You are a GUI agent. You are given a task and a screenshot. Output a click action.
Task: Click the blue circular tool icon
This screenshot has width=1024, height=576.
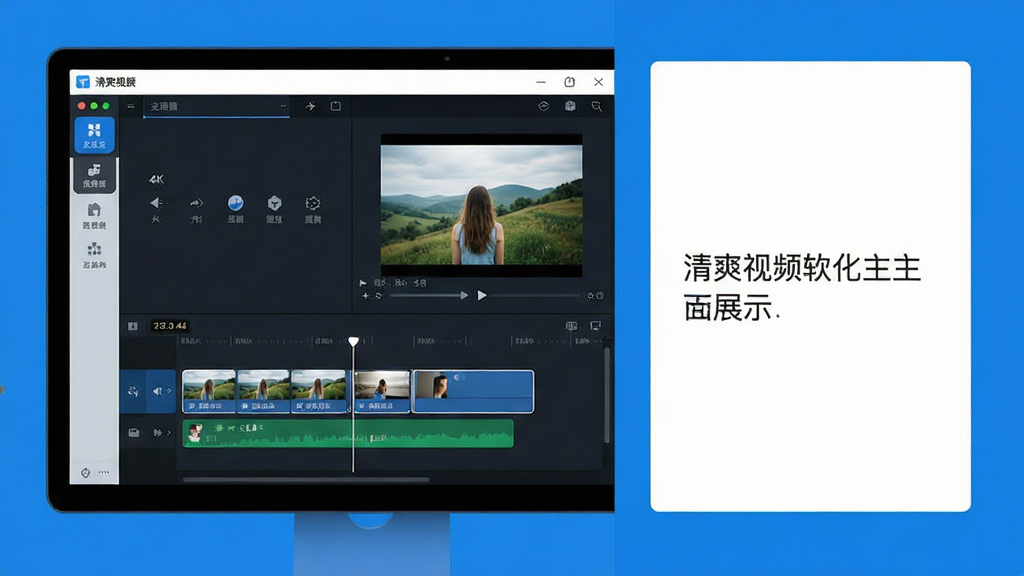tap(235, 203)
